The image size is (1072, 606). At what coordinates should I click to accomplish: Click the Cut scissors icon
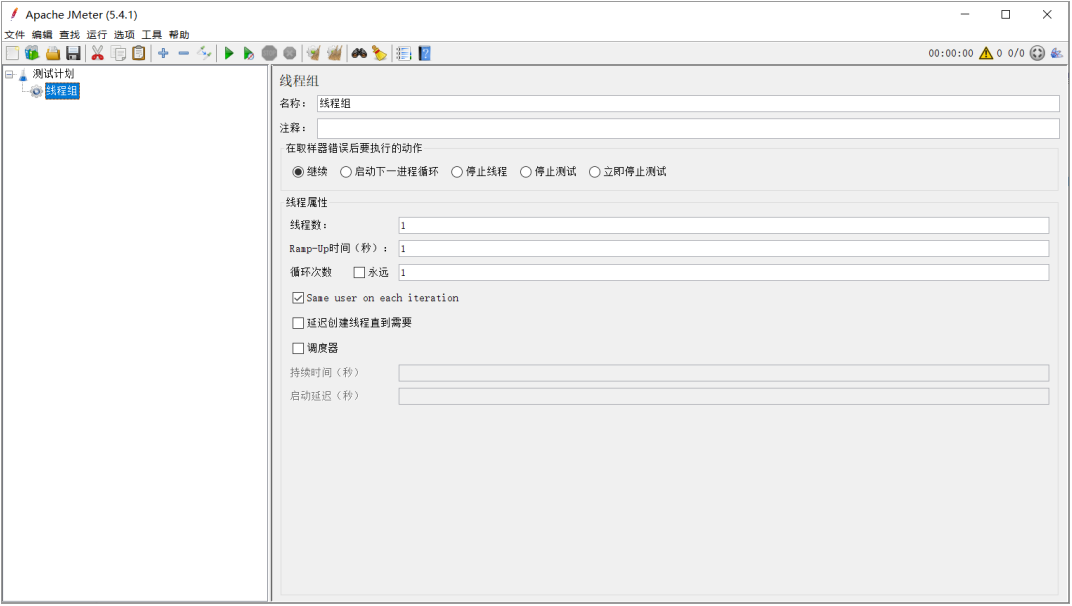pos(97,53)
